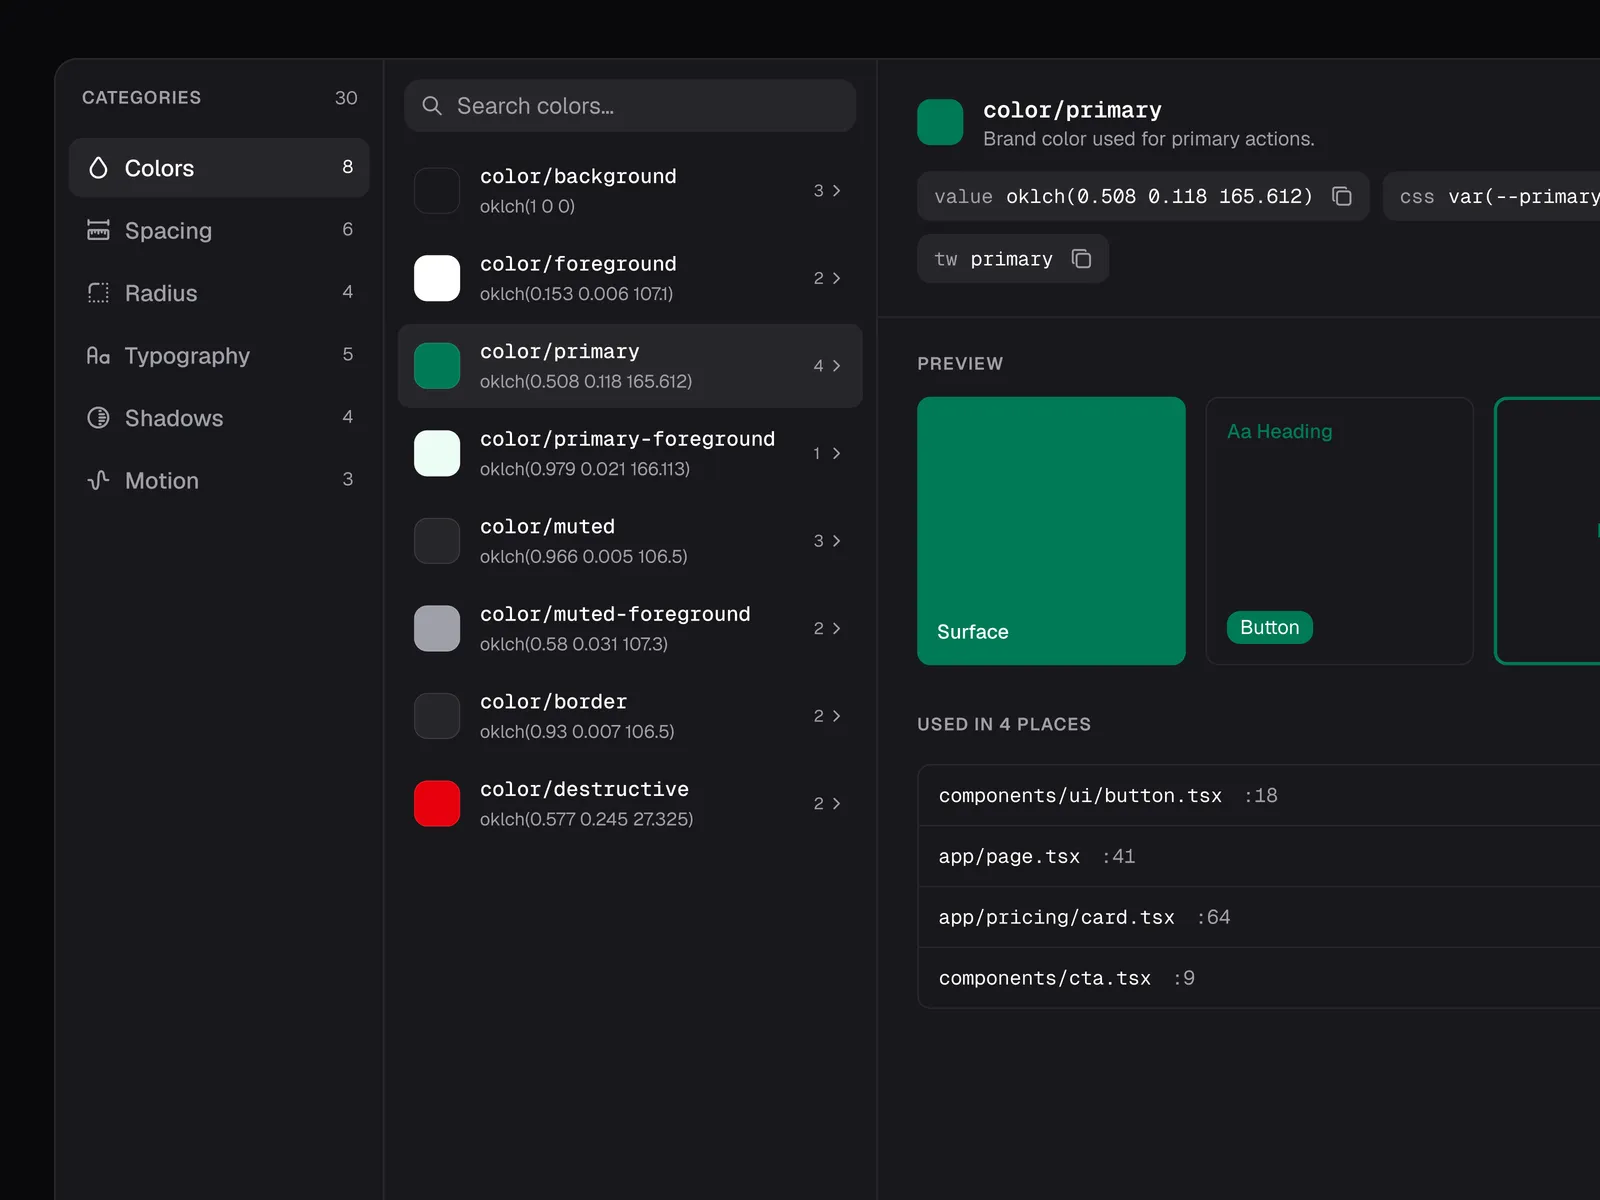The width and height of the screenshot is (1600, 1200).
Task: Click the search magnifier icon
Action: [x=432, y=106]
